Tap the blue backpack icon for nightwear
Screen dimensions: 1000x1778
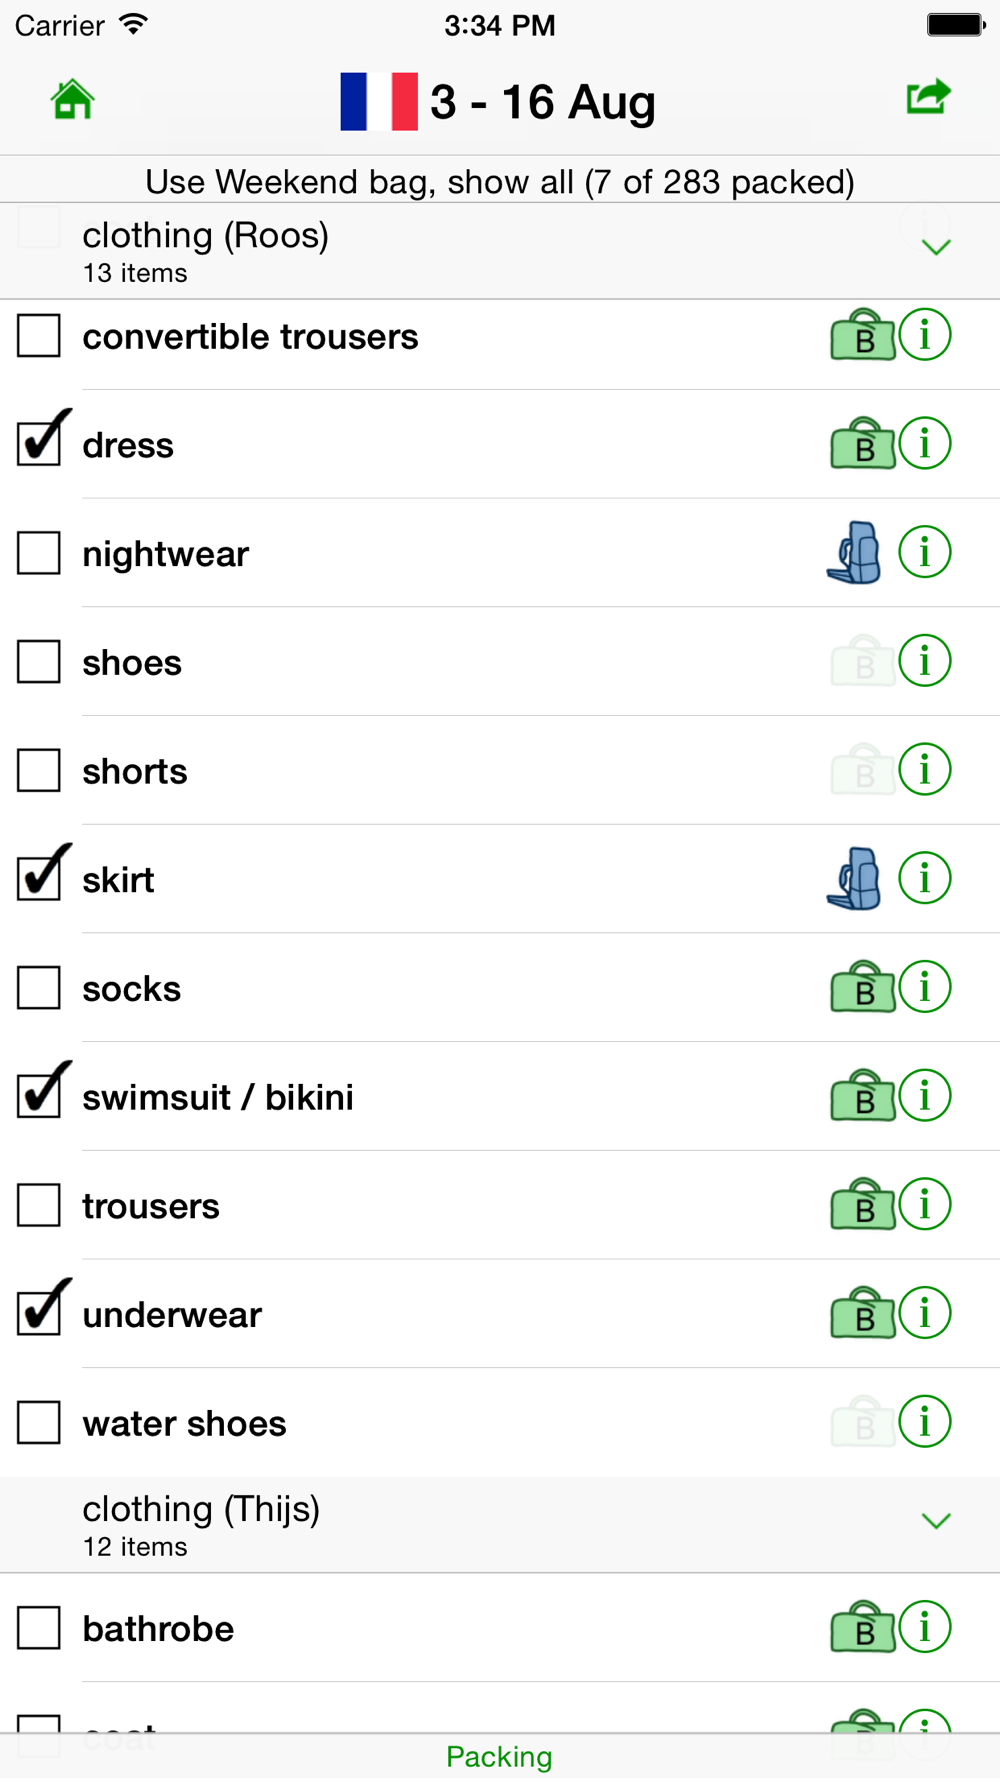click(854, 552)
